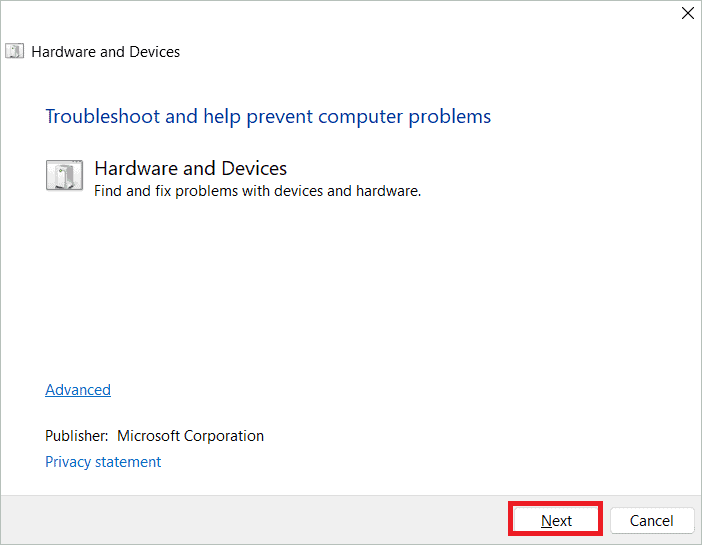Click the "Publisher:" label
The width and height of the screenshot is (702, 545).
(76, 436)
